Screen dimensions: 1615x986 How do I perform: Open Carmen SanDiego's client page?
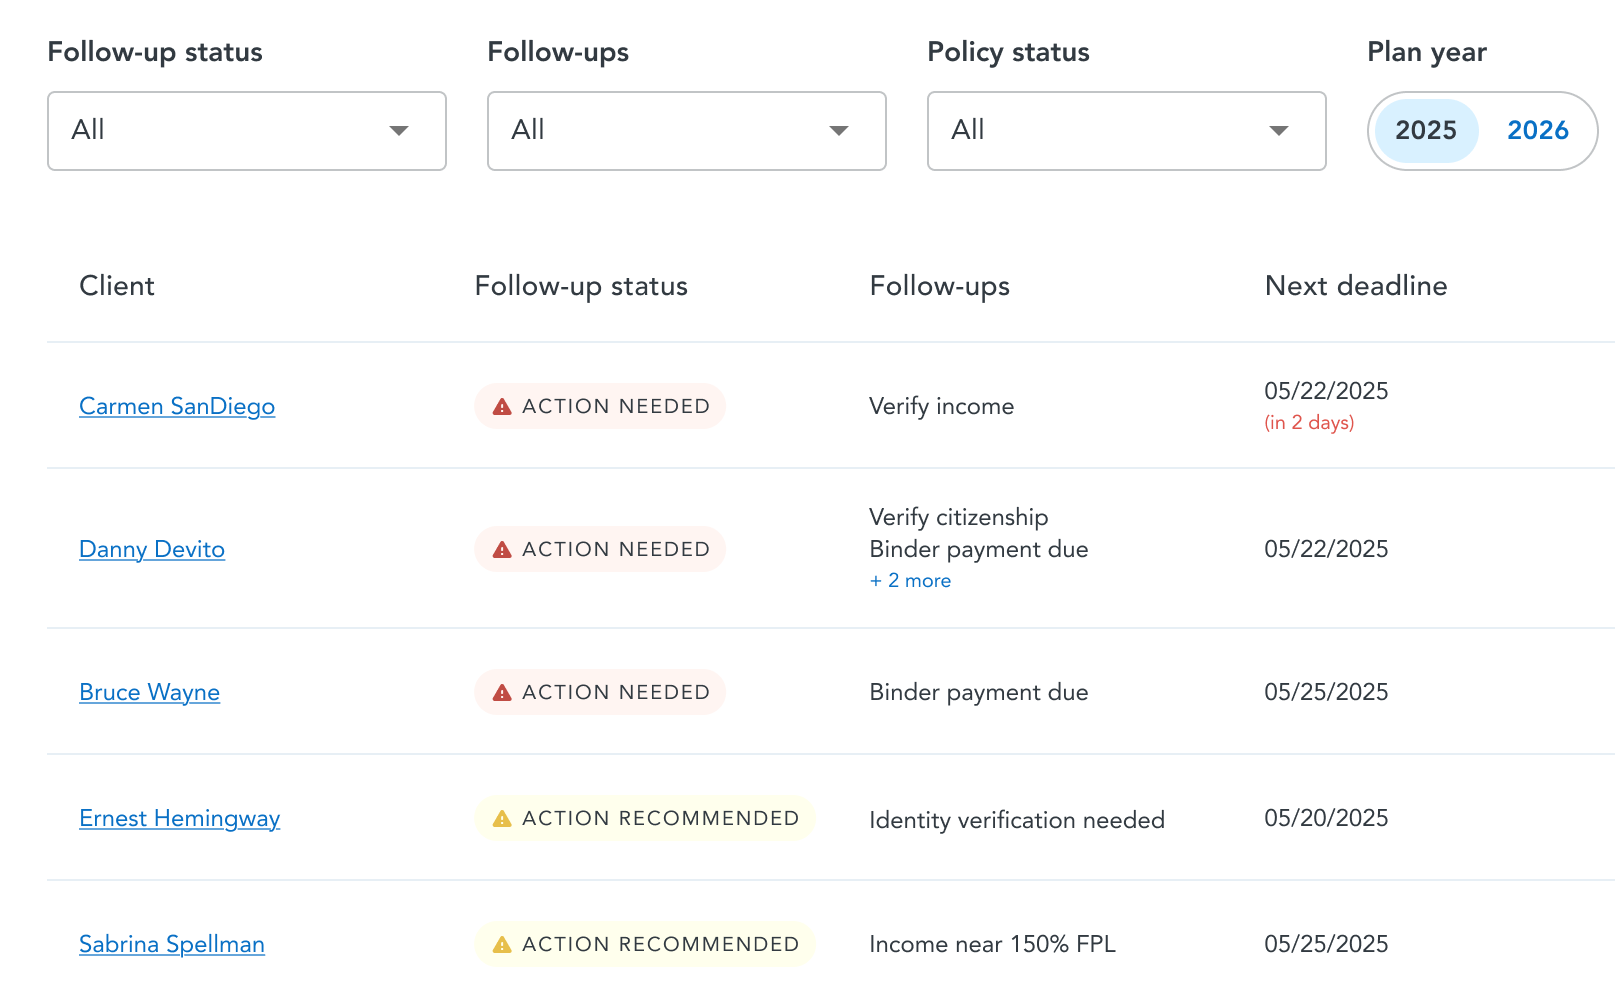click(x=177, y=407)
